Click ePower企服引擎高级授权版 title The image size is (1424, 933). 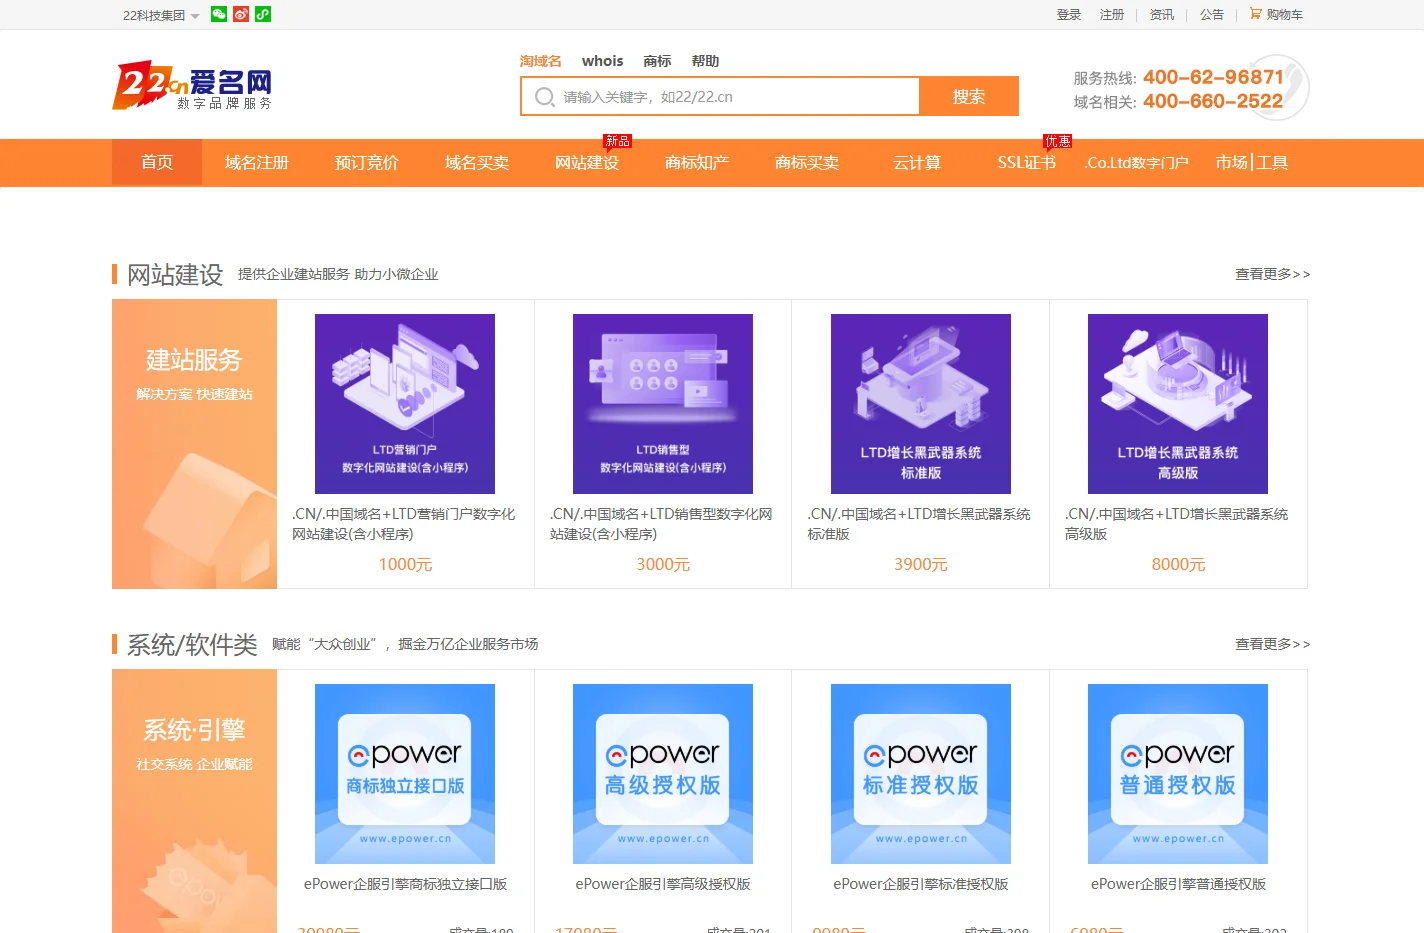[663, 884]
